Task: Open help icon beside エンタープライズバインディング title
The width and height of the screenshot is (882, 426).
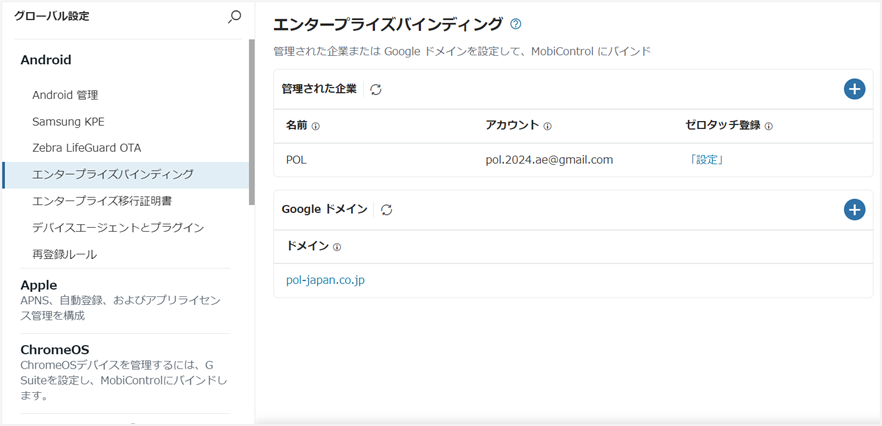Action: click(x=515, y=24)
